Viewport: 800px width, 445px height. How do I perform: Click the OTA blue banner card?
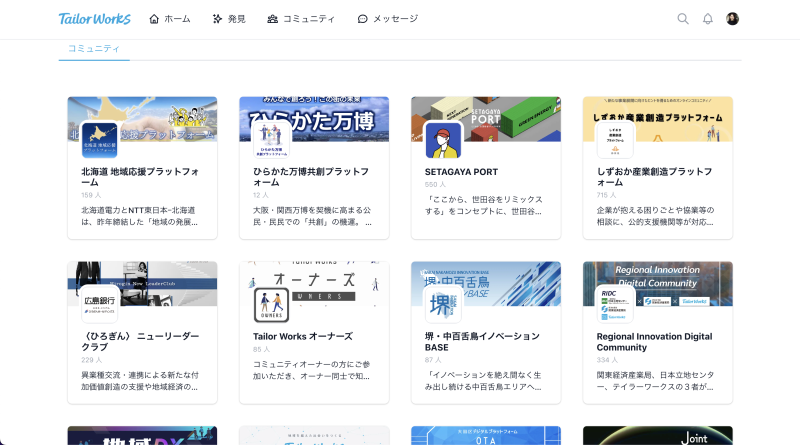486,436
